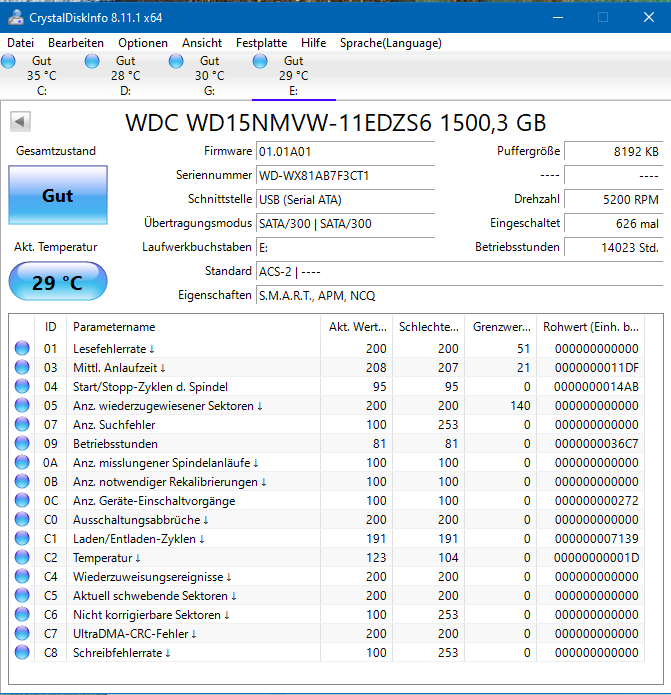Click status orb of Nicht korrigierbare Sektoren row
Image resolution: width=671 pixels, height=695 pixels.
click(22, 614)
